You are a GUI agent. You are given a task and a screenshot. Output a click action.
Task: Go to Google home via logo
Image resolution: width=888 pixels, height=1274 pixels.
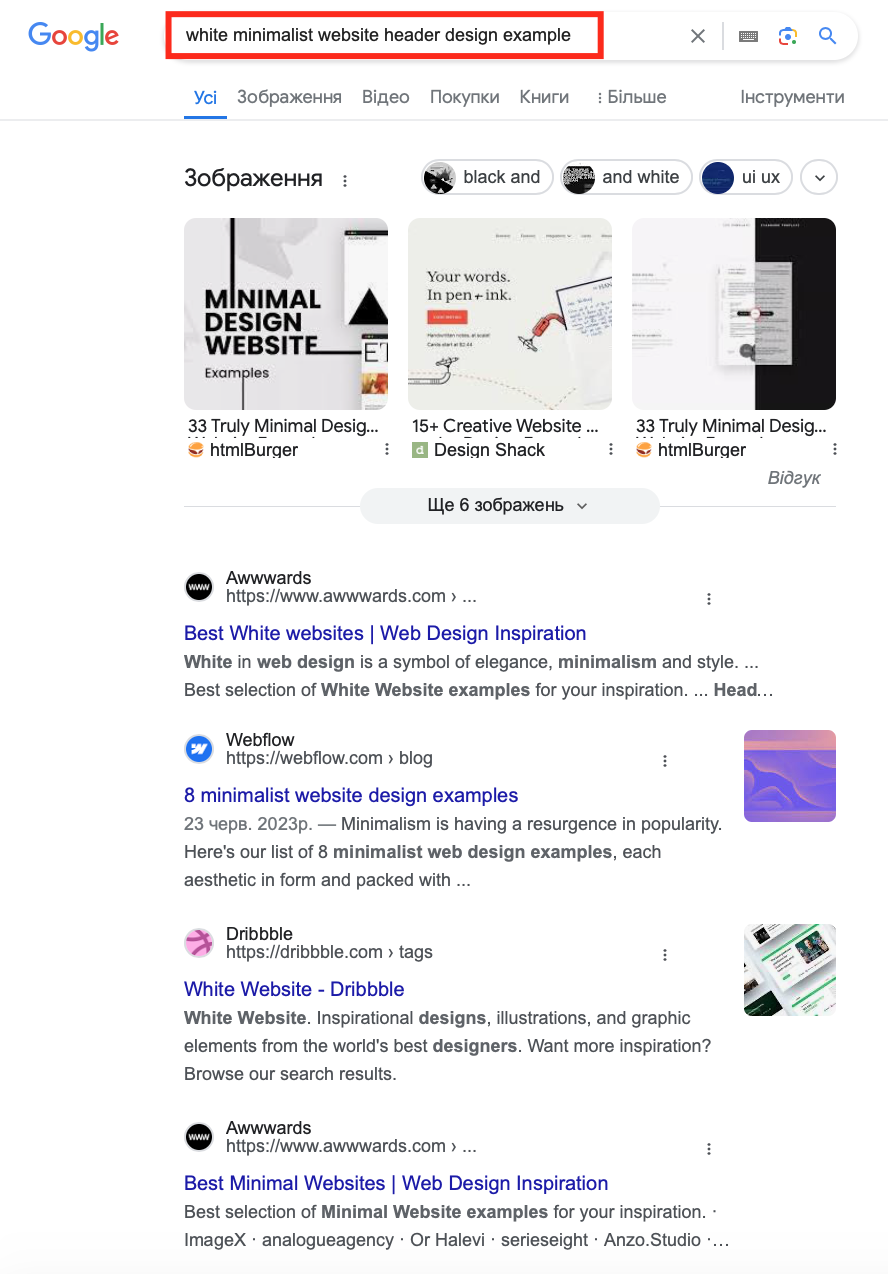pos(74,36)
